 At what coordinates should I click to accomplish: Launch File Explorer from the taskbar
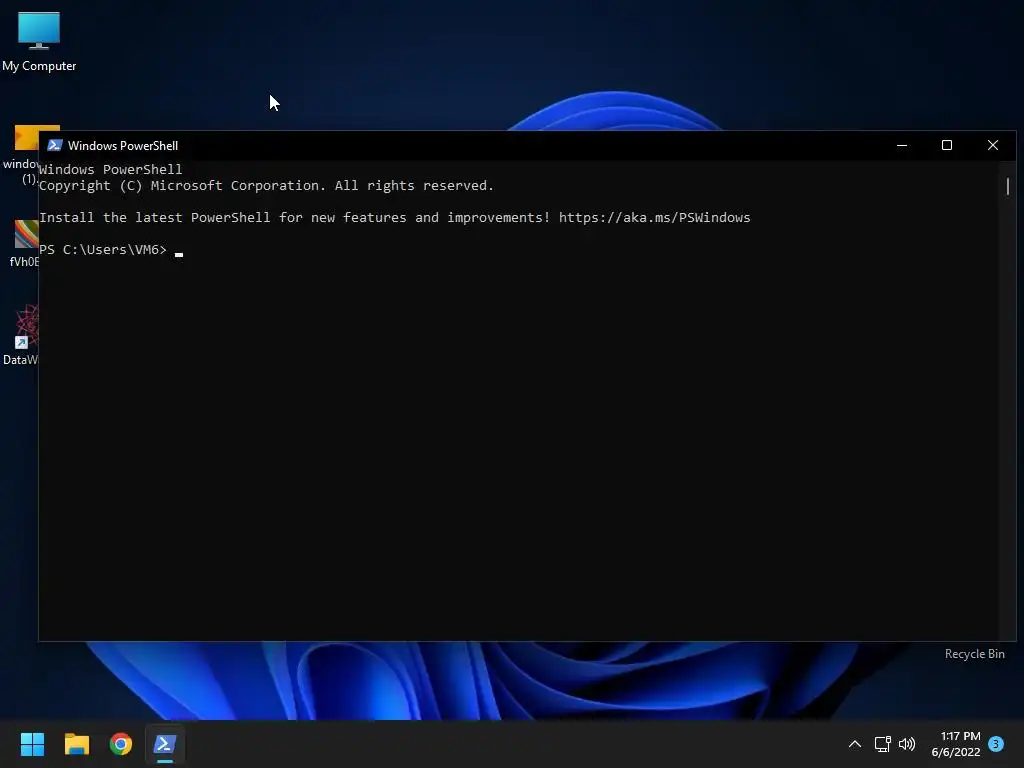(x=76, y=744)
